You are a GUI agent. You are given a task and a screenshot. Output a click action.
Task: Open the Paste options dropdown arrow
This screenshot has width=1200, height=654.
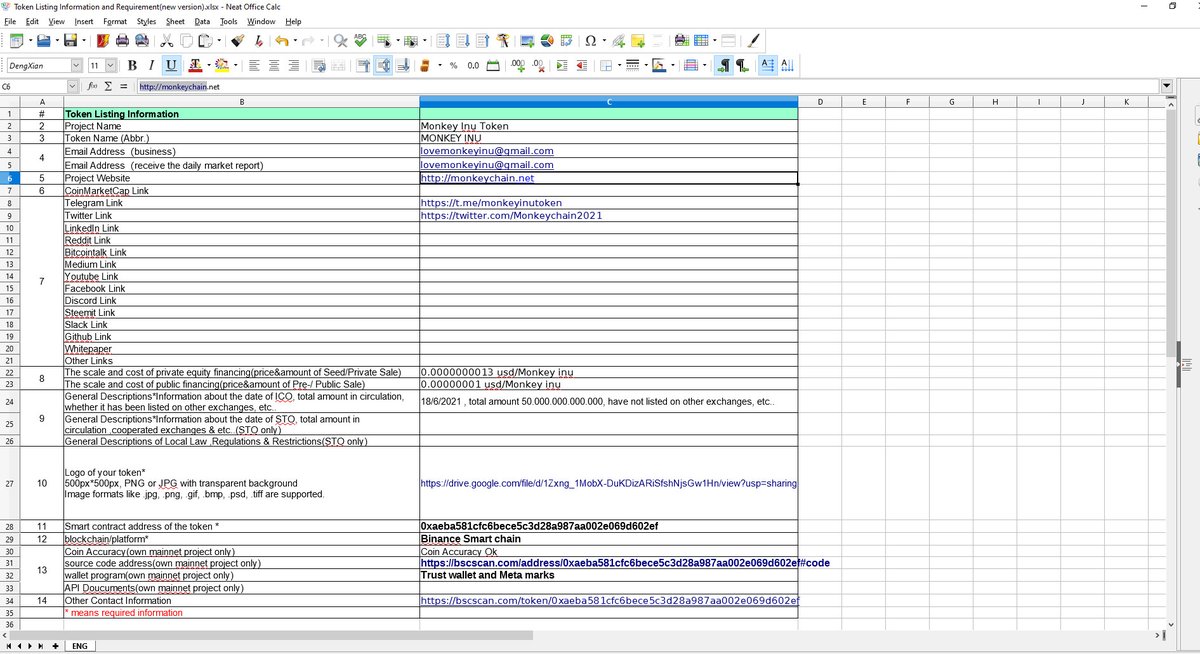point(219,41)
